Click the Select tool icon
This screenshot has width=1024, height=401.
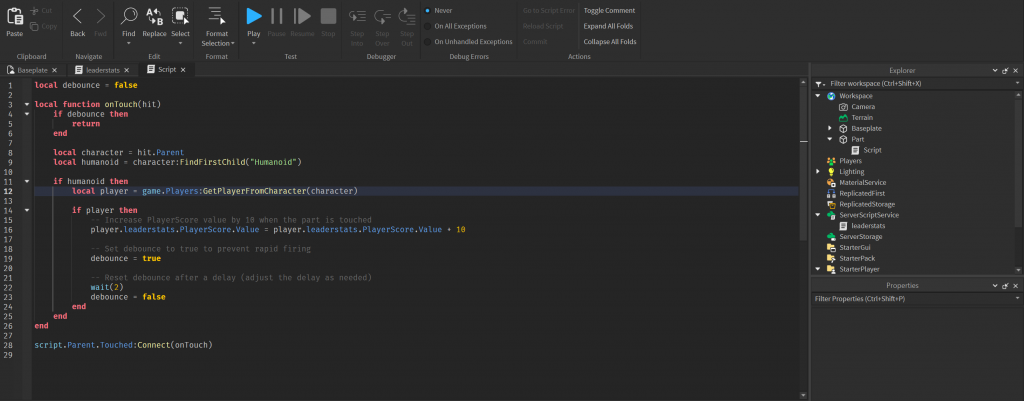(180, 16)
